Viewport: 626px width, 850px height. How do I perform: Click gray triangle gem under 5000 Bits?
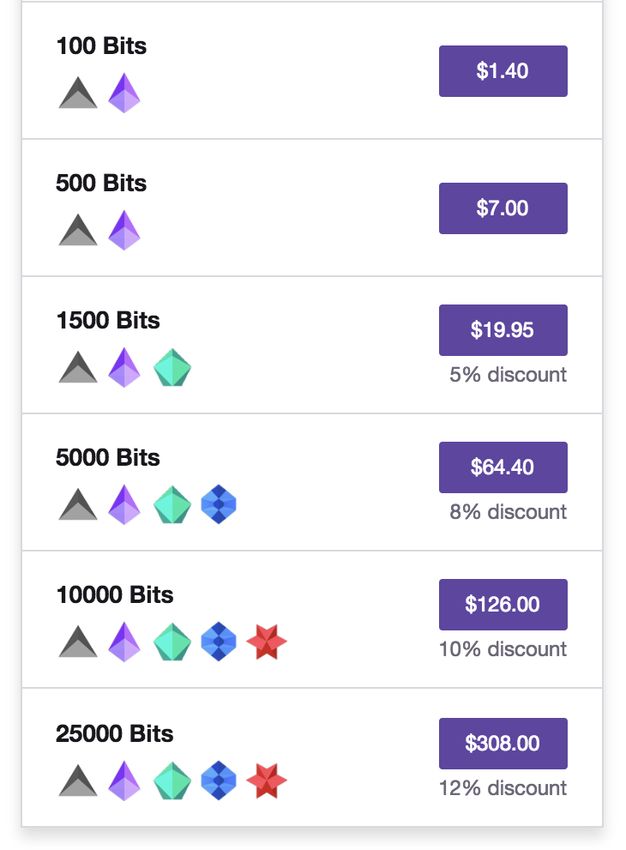click(78, 504)
